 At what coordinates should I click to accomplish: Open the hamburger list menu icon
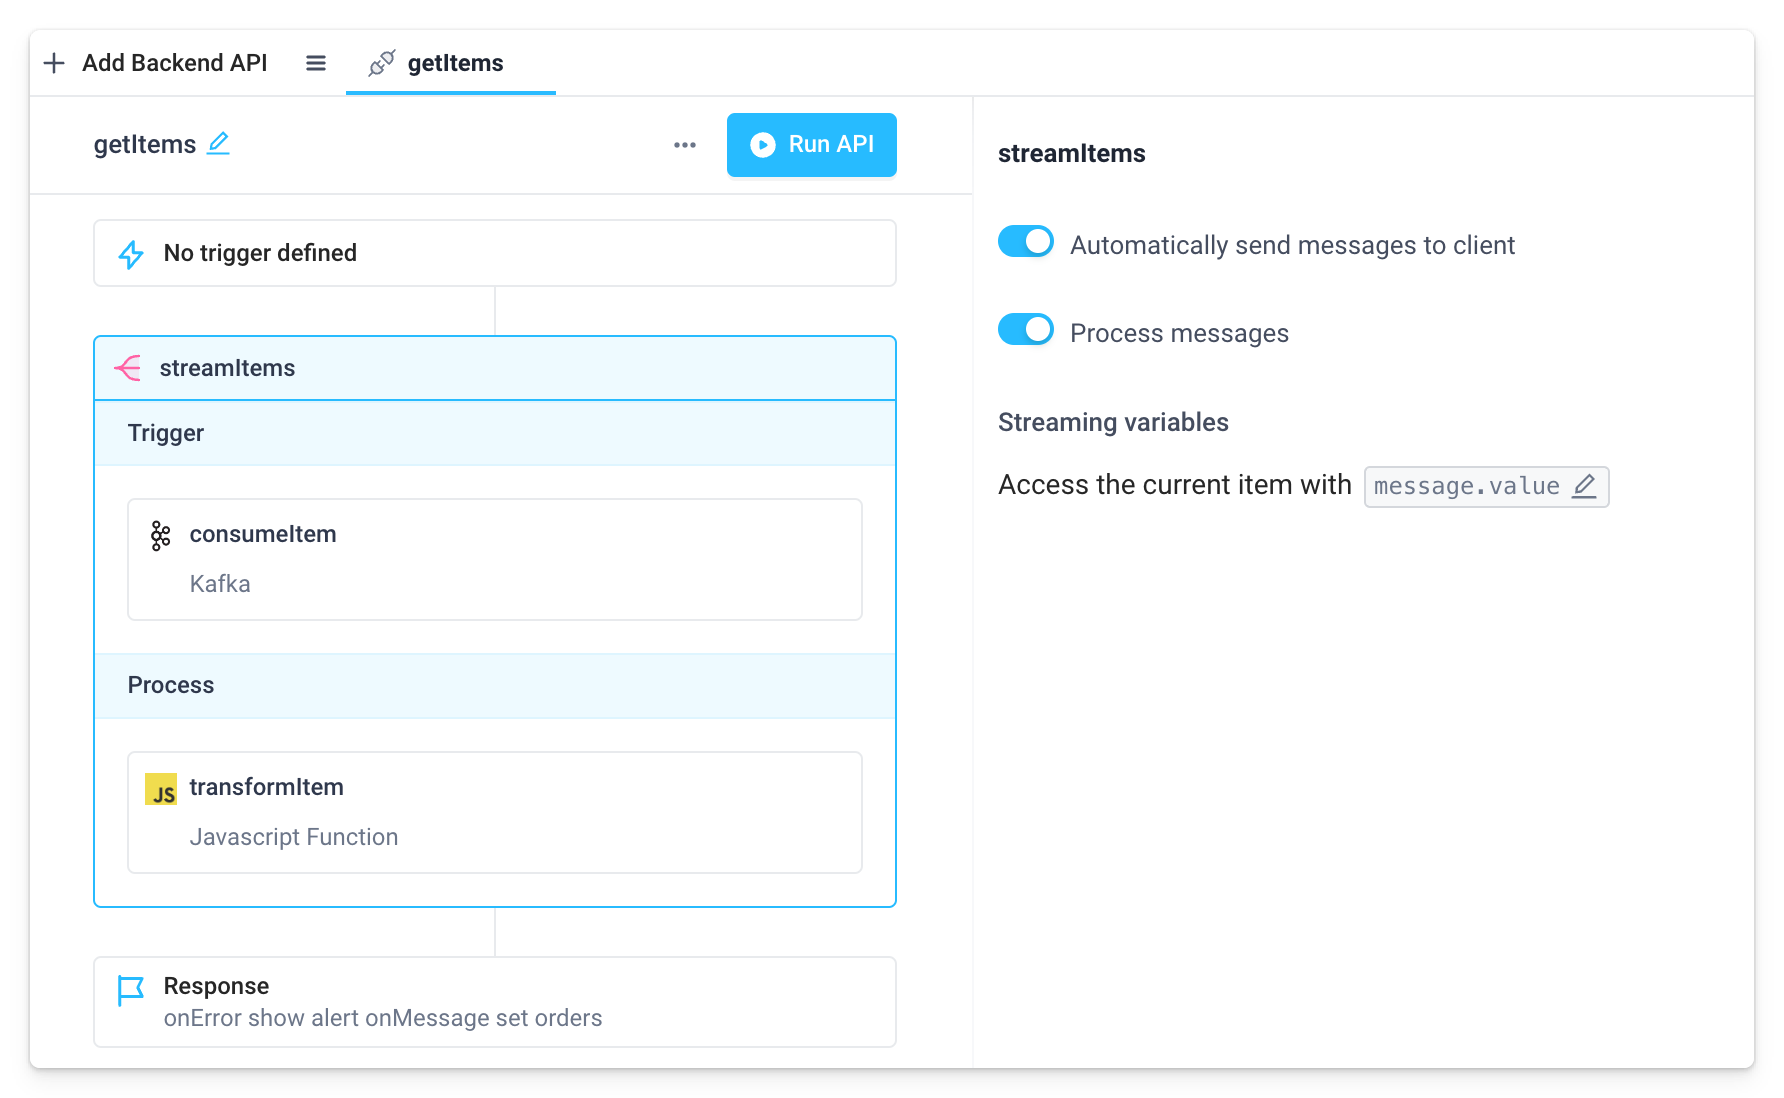pos(316,63)
